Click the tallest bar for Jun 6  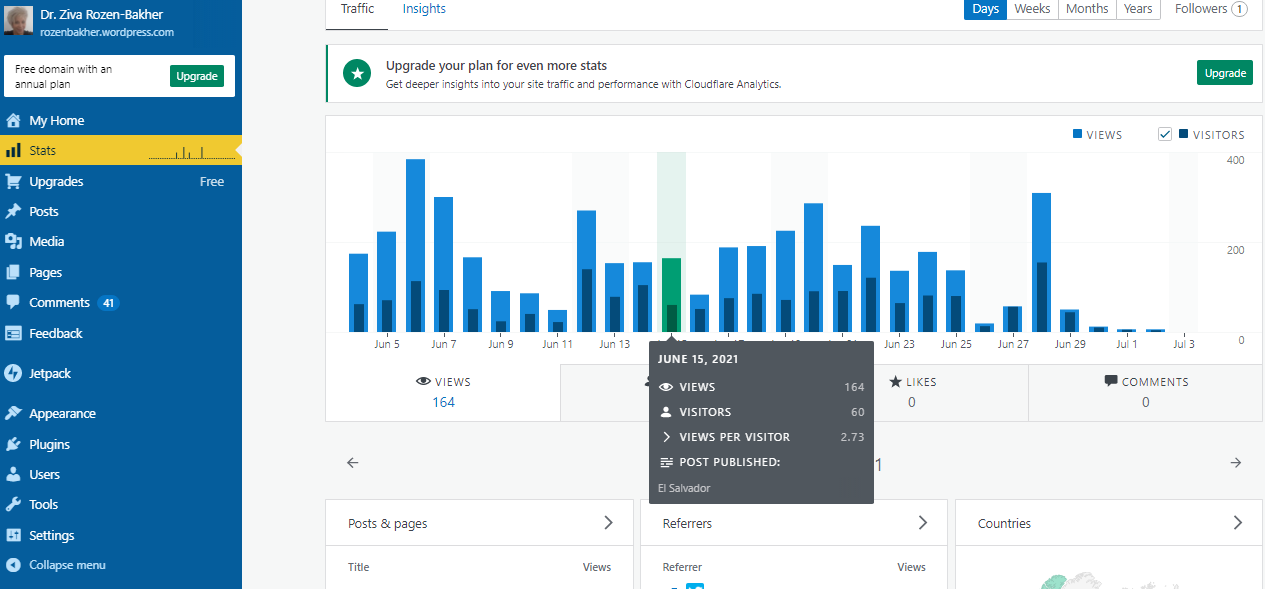click(x=415, y=246)
